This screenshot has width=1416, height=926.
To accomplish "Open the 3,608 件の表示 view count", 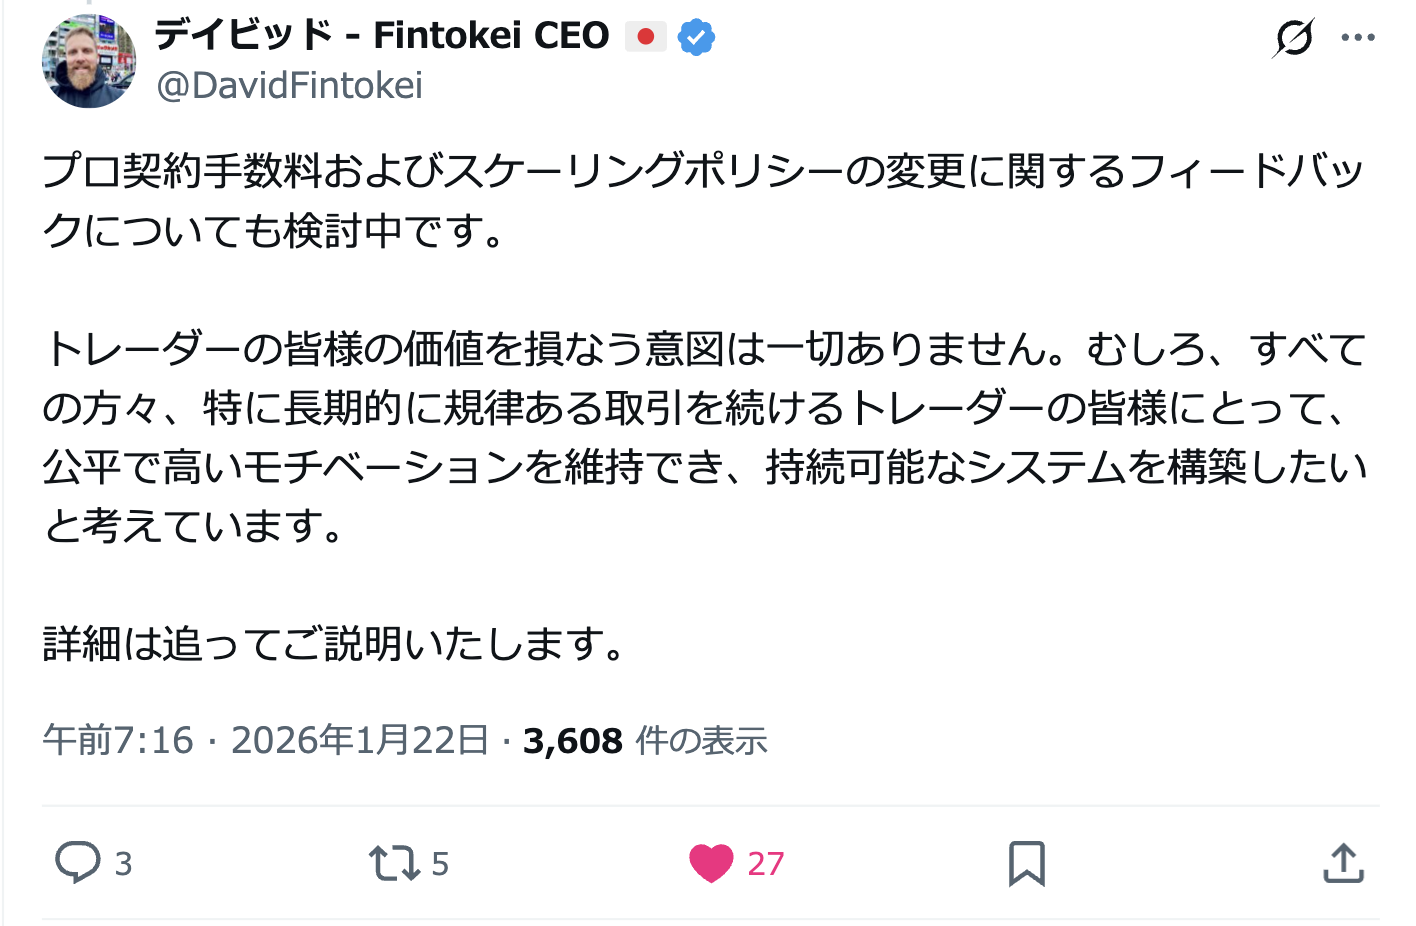I will [x=645, y=741].
